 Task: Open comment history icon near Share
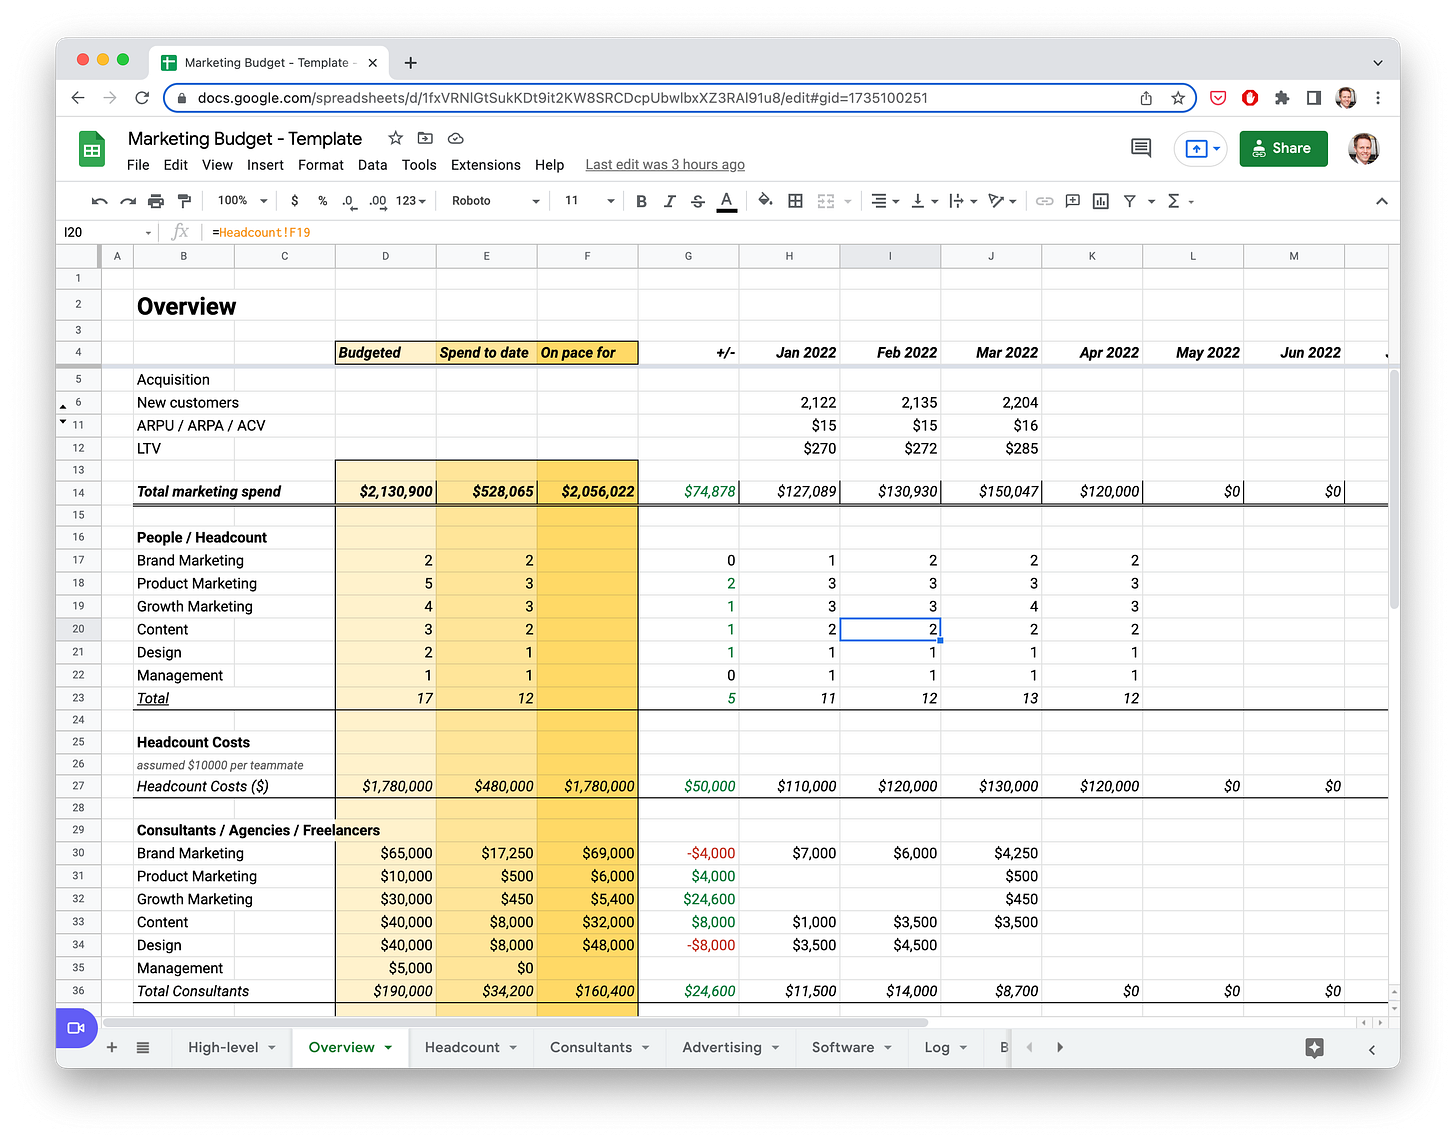pyautogui.click(x=1140, y=148)
